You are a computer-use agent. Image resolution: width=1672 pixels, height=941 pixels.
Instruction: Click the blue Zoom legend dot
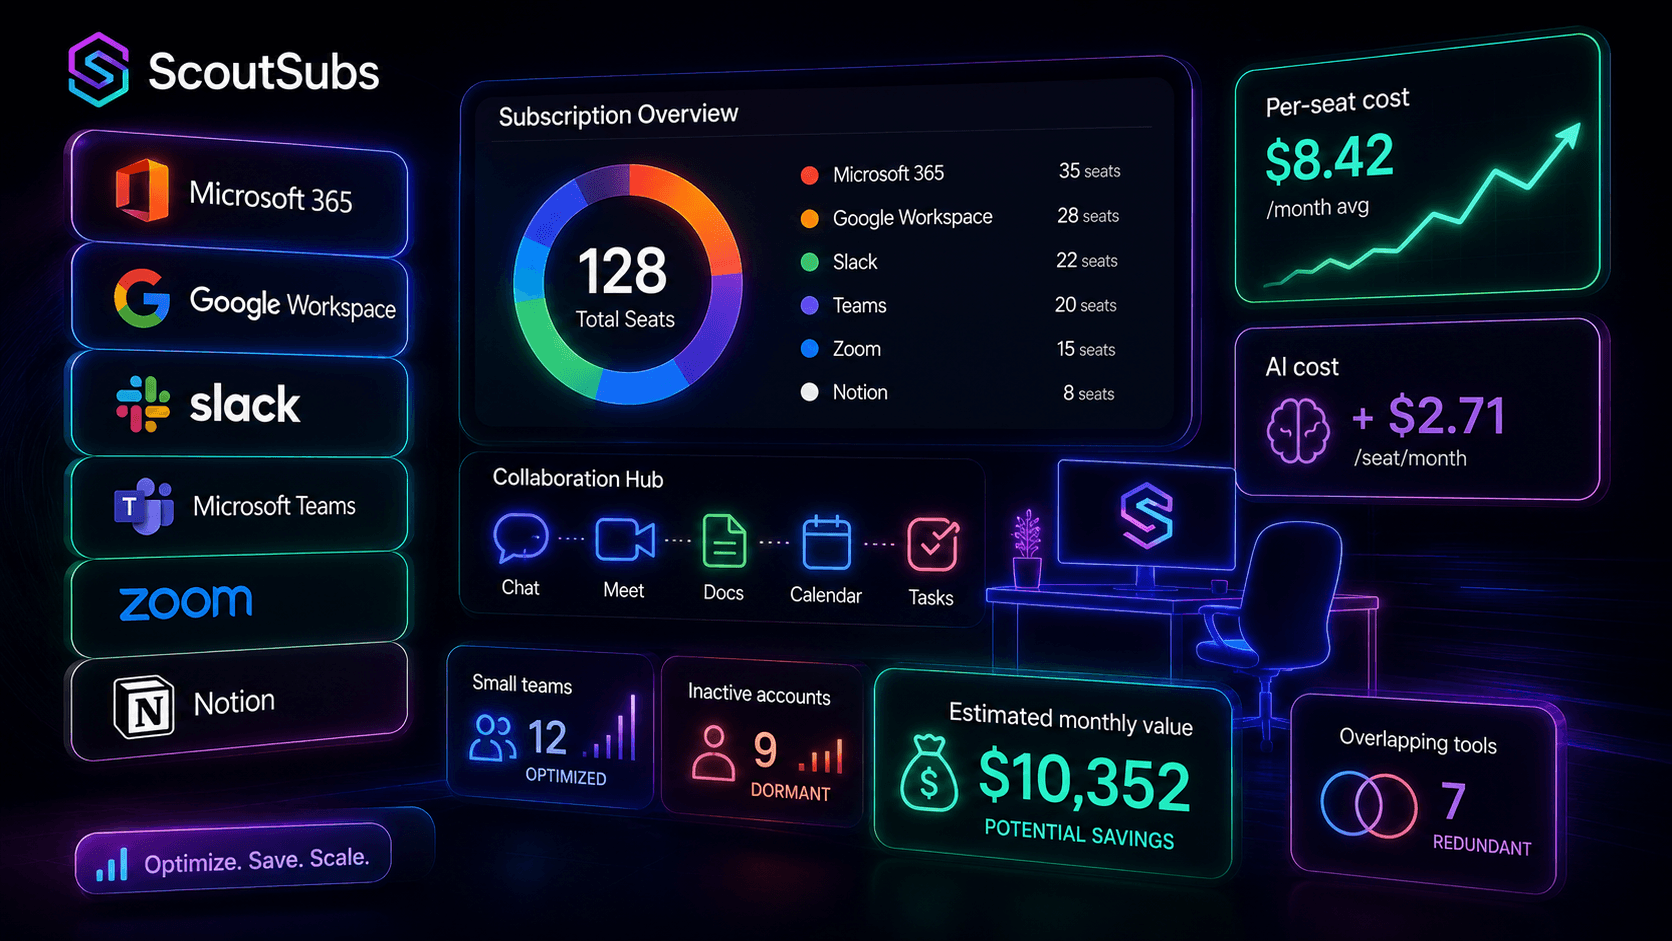(x=810, y=349)
